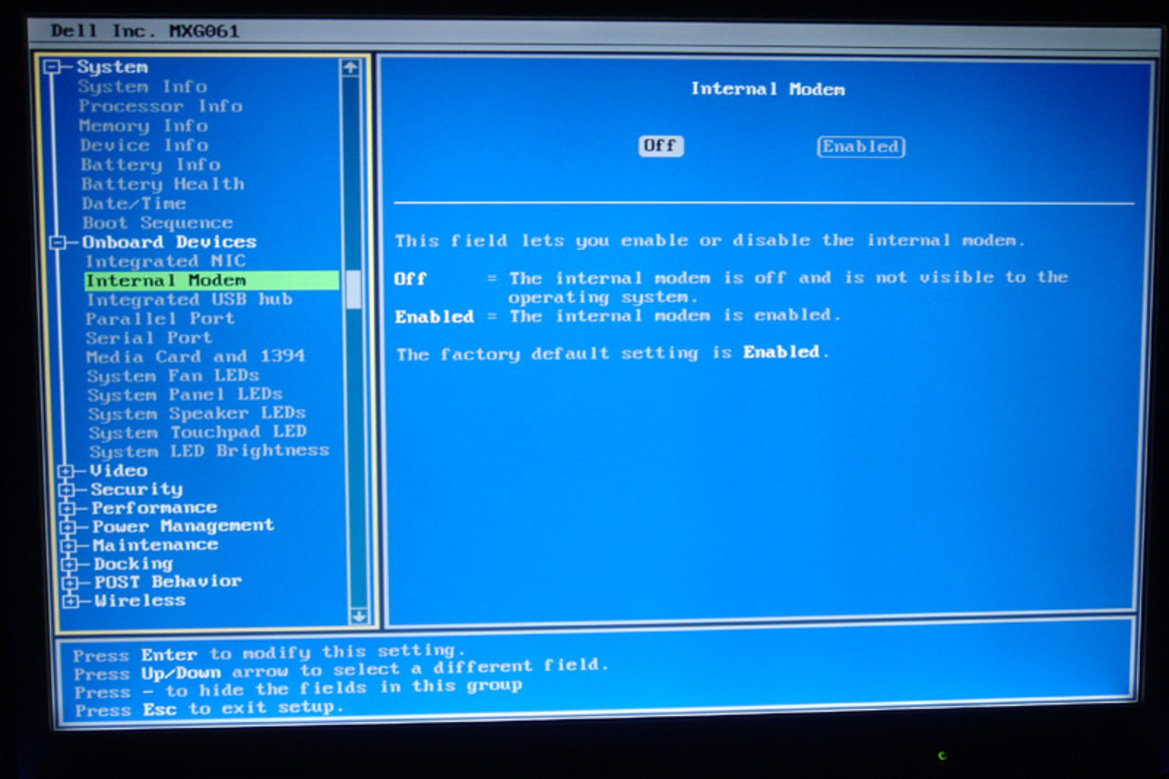Click the tree panel scrollbar thumb
The image size is (1169, 779).
354,289
